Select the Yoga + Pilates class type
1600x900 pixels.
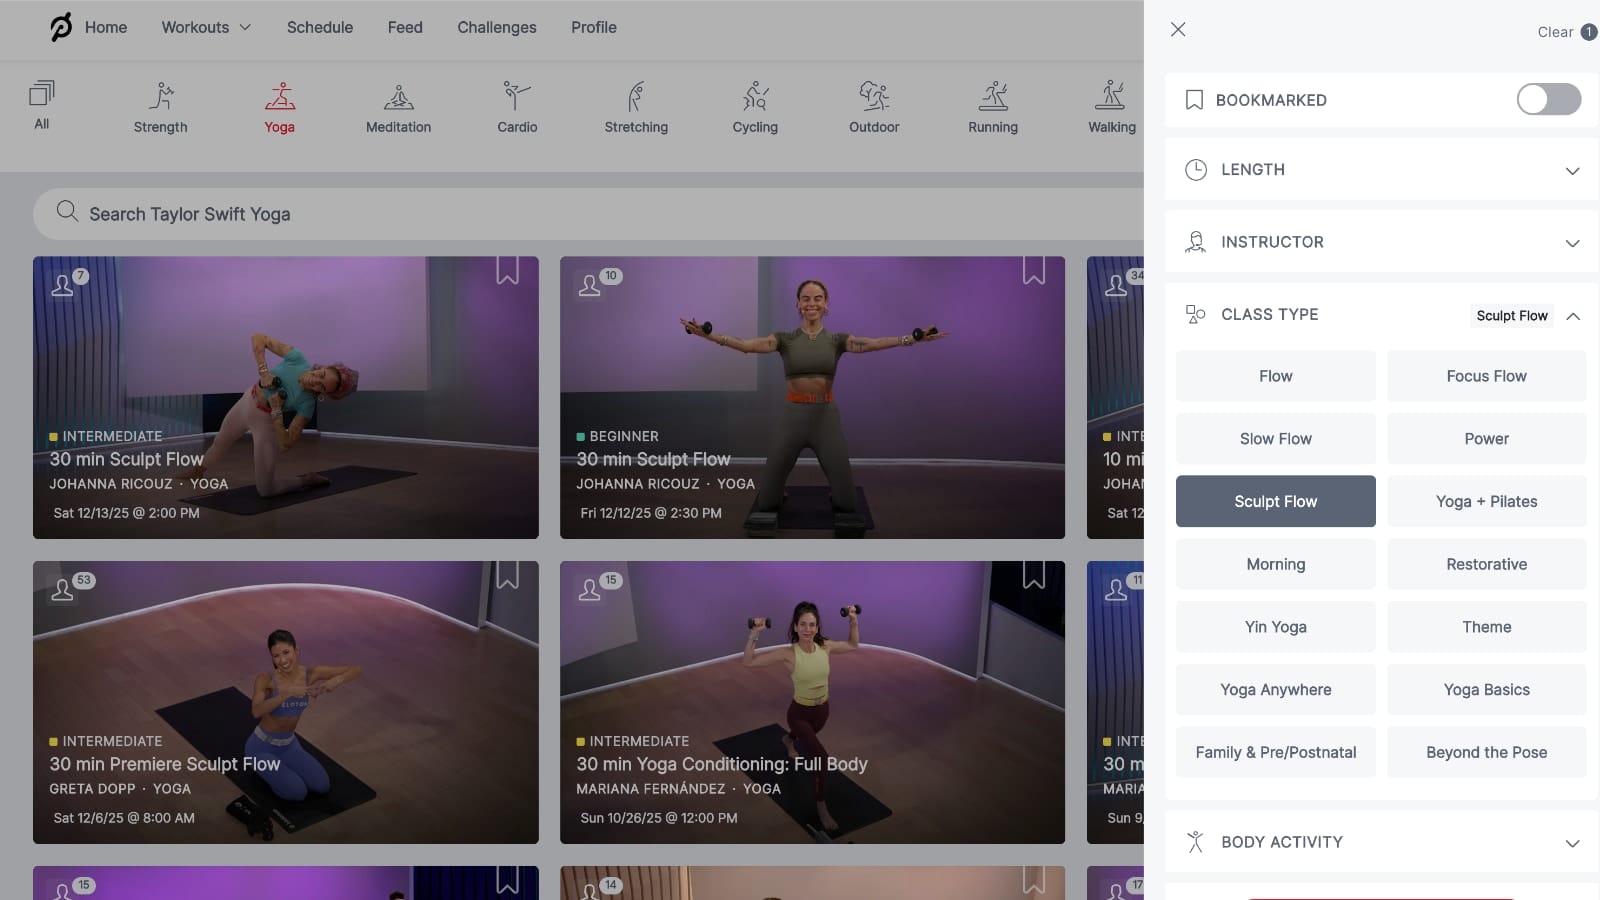point(1486,501)
